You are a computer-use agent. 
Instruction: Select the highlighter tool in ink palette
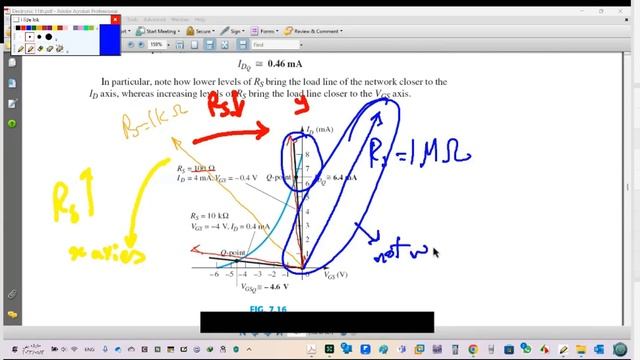(30, 49)
